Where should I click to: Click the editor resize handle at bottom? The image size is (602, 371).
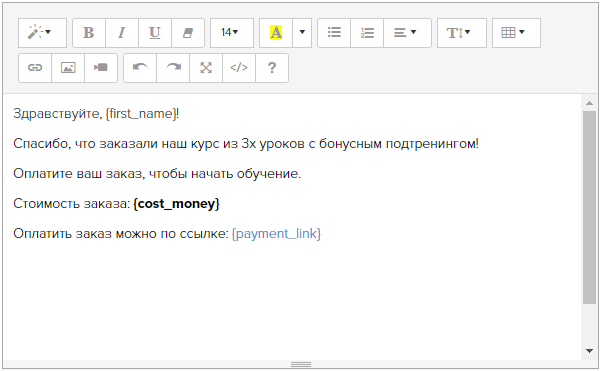pos(301,364)
